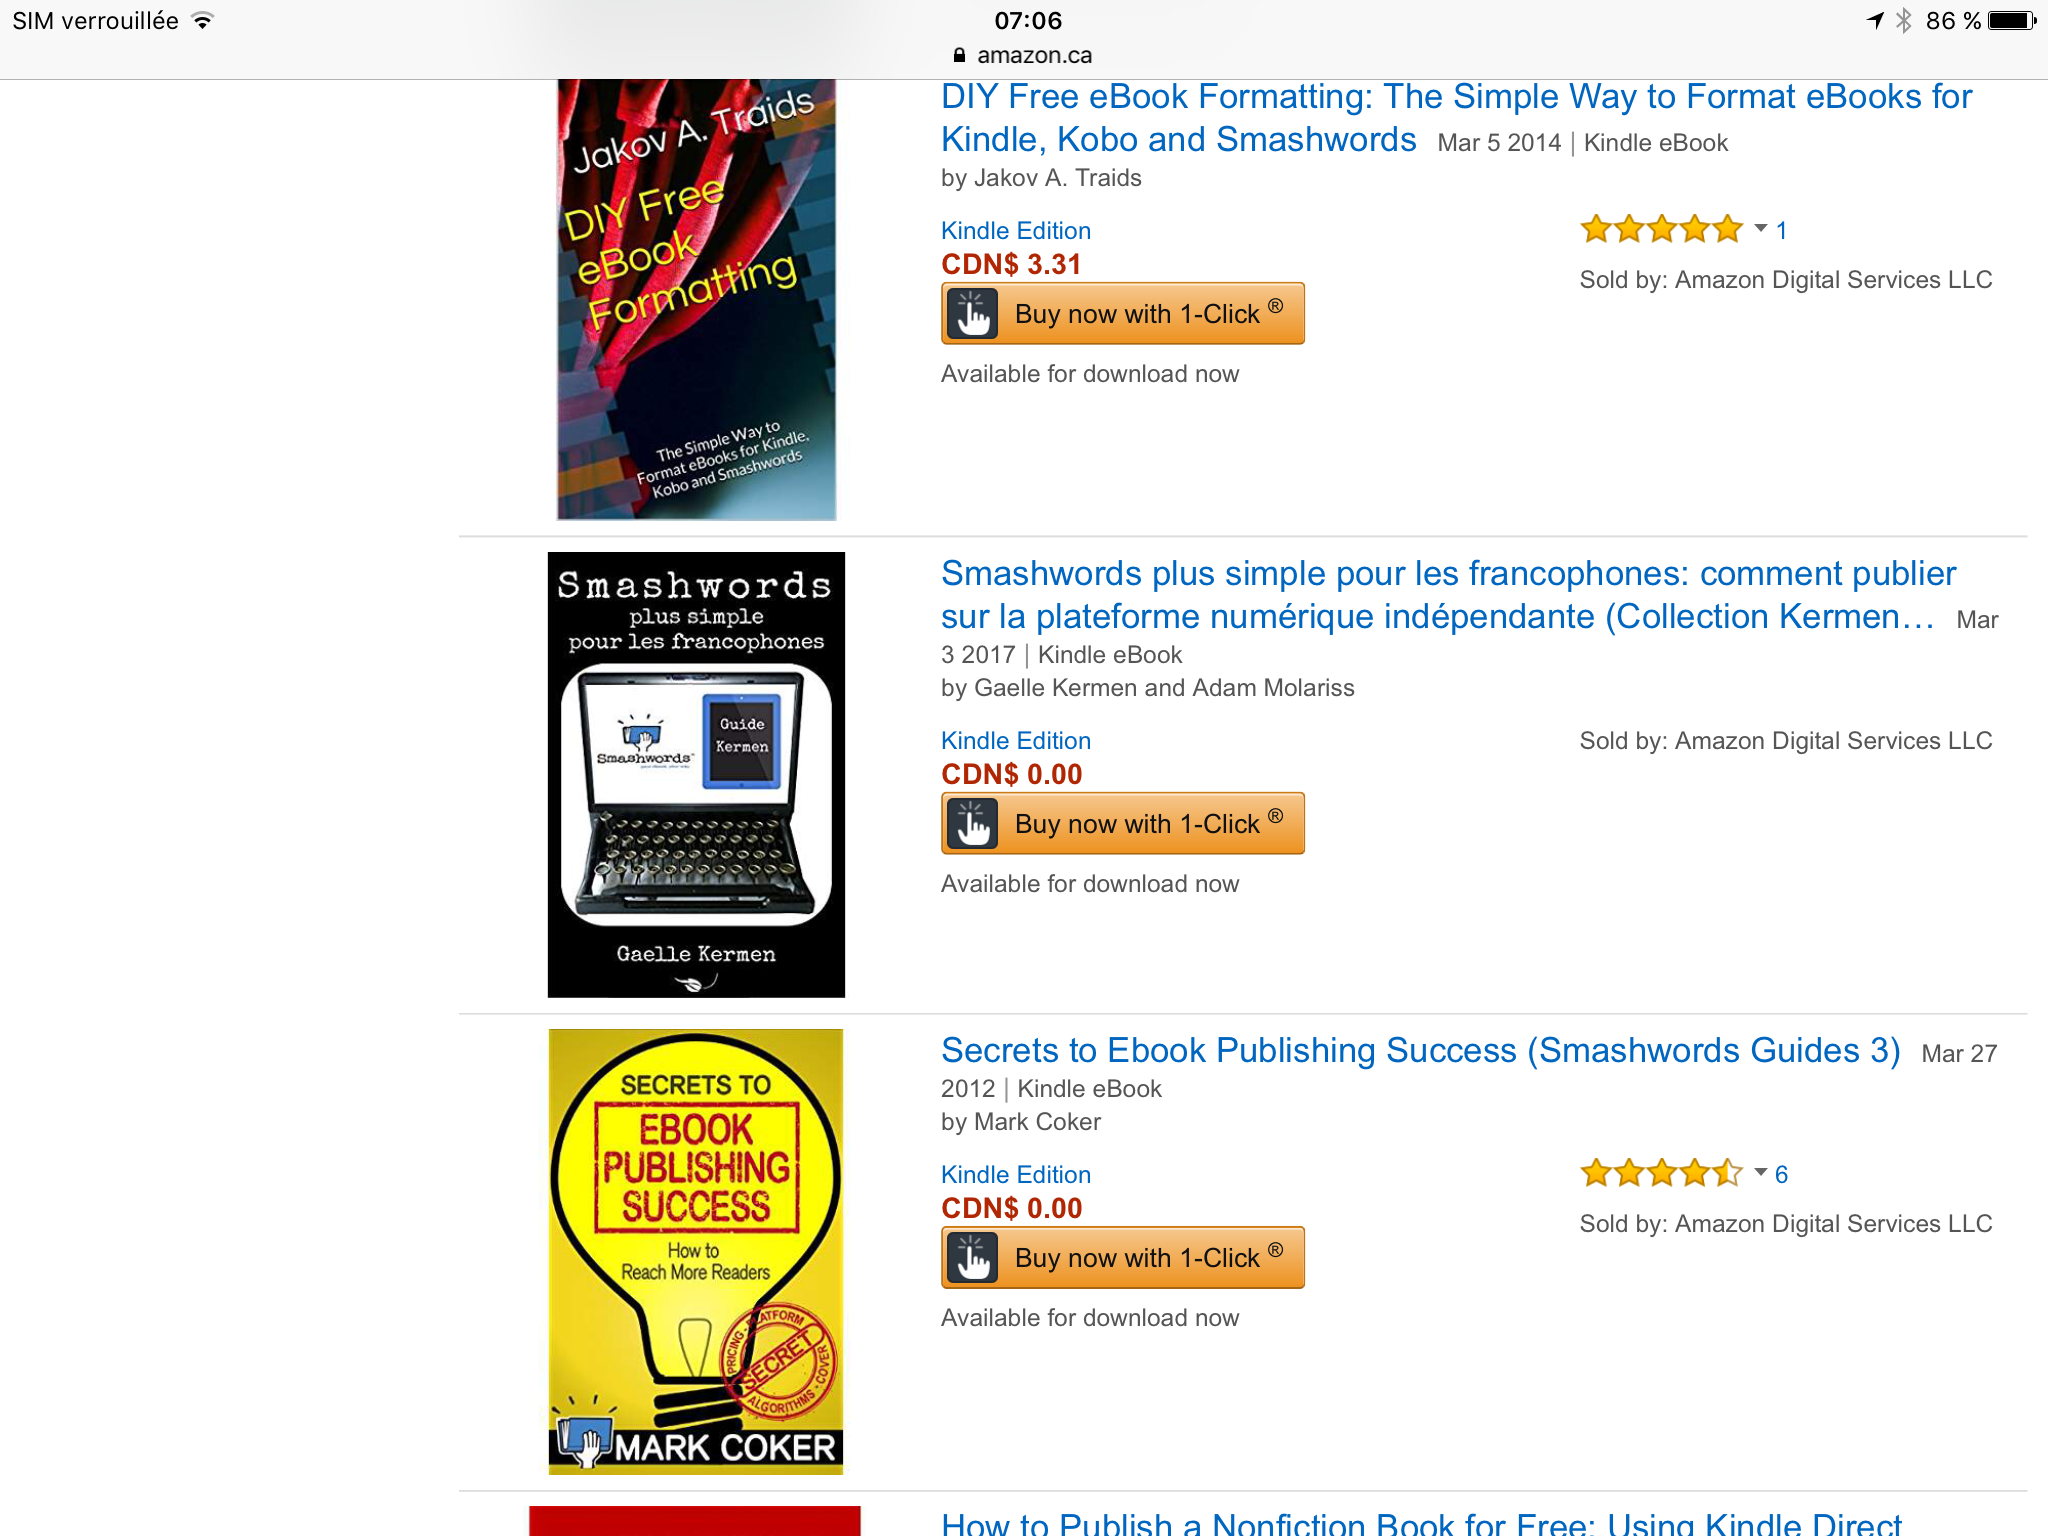This screenshot has height=1536, width=2048.
Task: Click the star rating of Secrets to Ebook Publishing Success
Action: [x=1661, y=1174]
